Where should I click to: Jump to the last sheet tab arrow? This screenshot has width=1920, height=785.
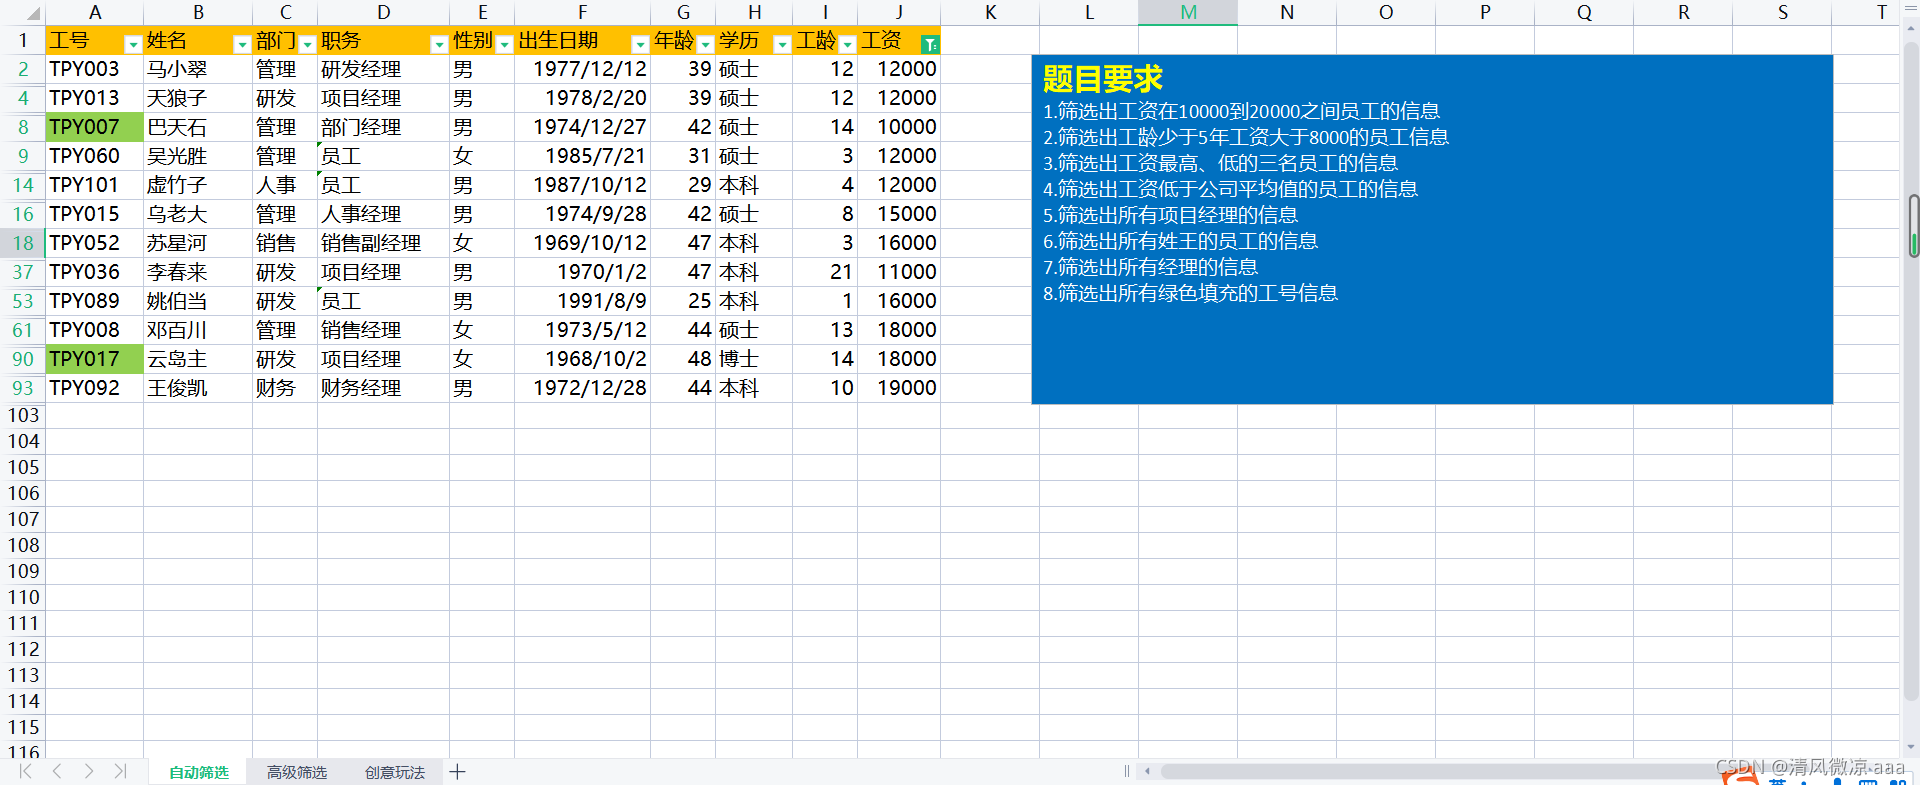121,771
